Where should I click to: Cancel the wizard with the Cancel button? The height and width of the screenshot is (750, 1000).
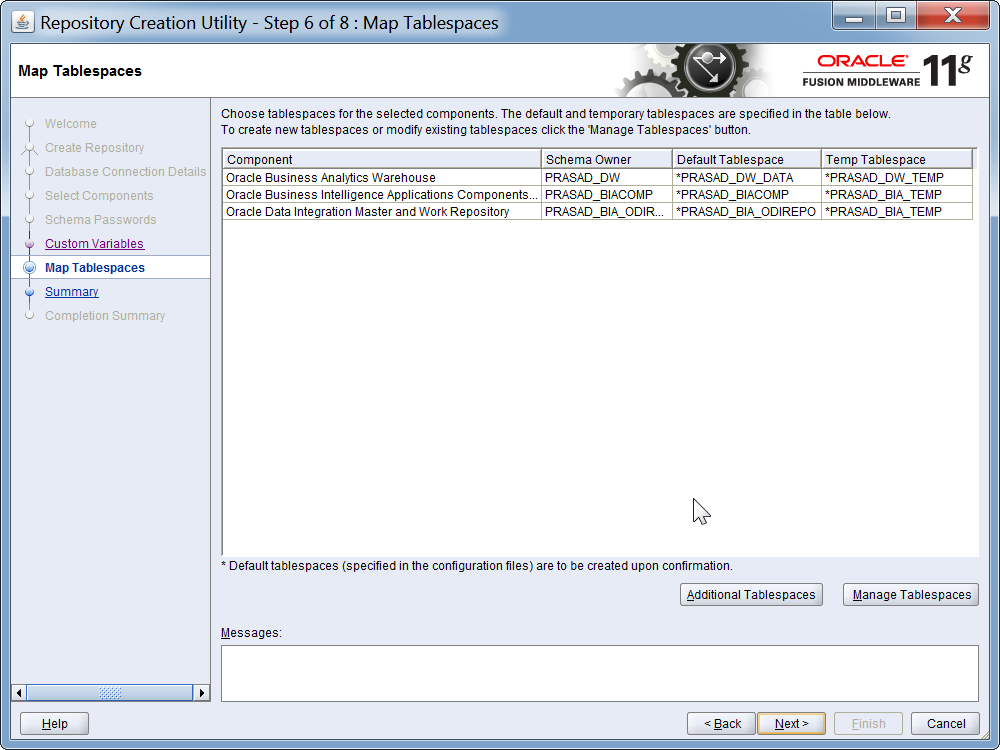pyautogui.click(x=945, y=723)
